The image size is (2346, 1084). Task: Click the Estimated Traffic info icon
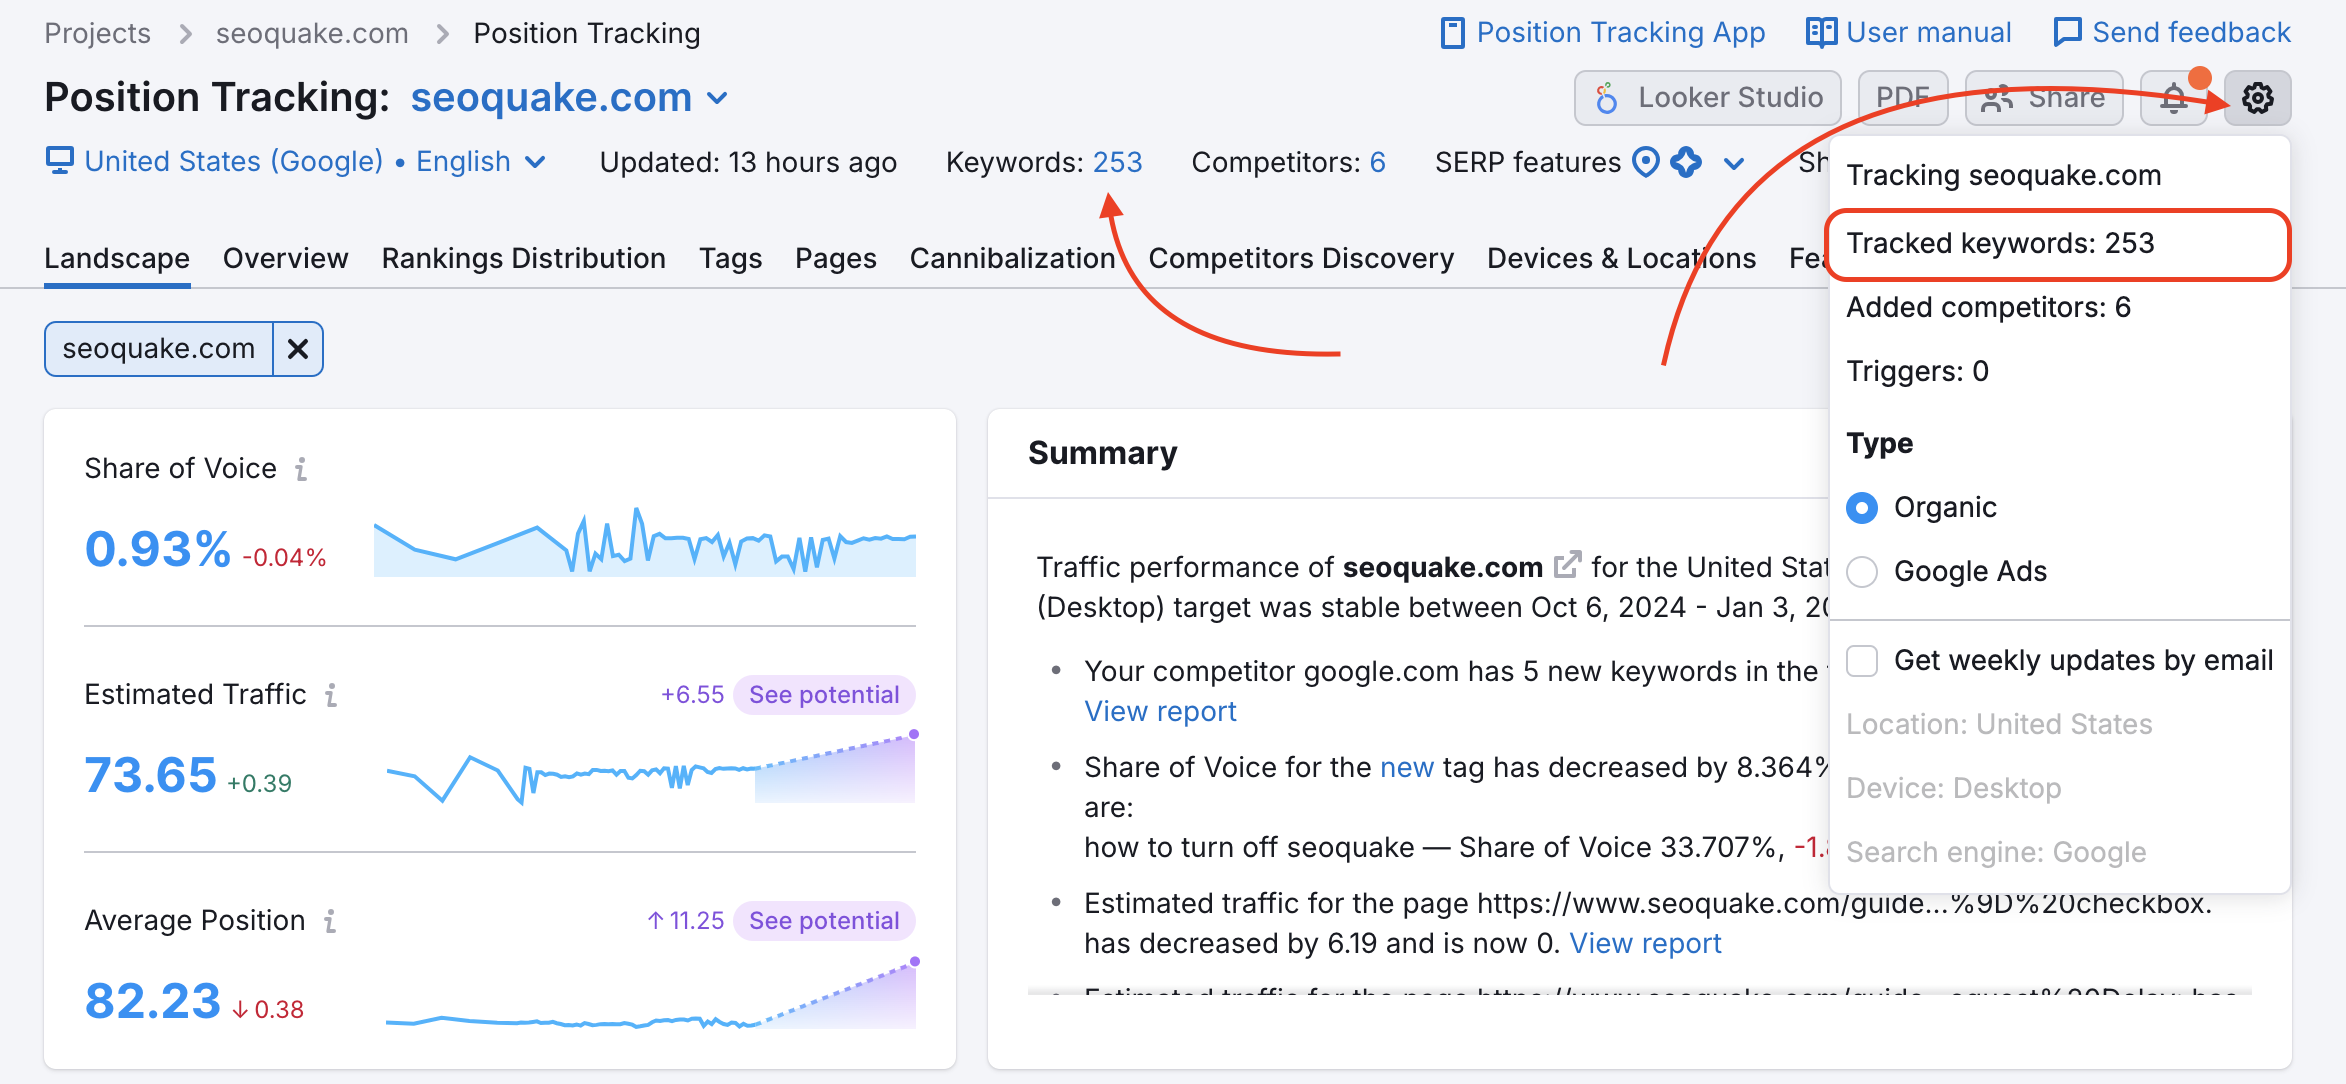pos(331,695)
